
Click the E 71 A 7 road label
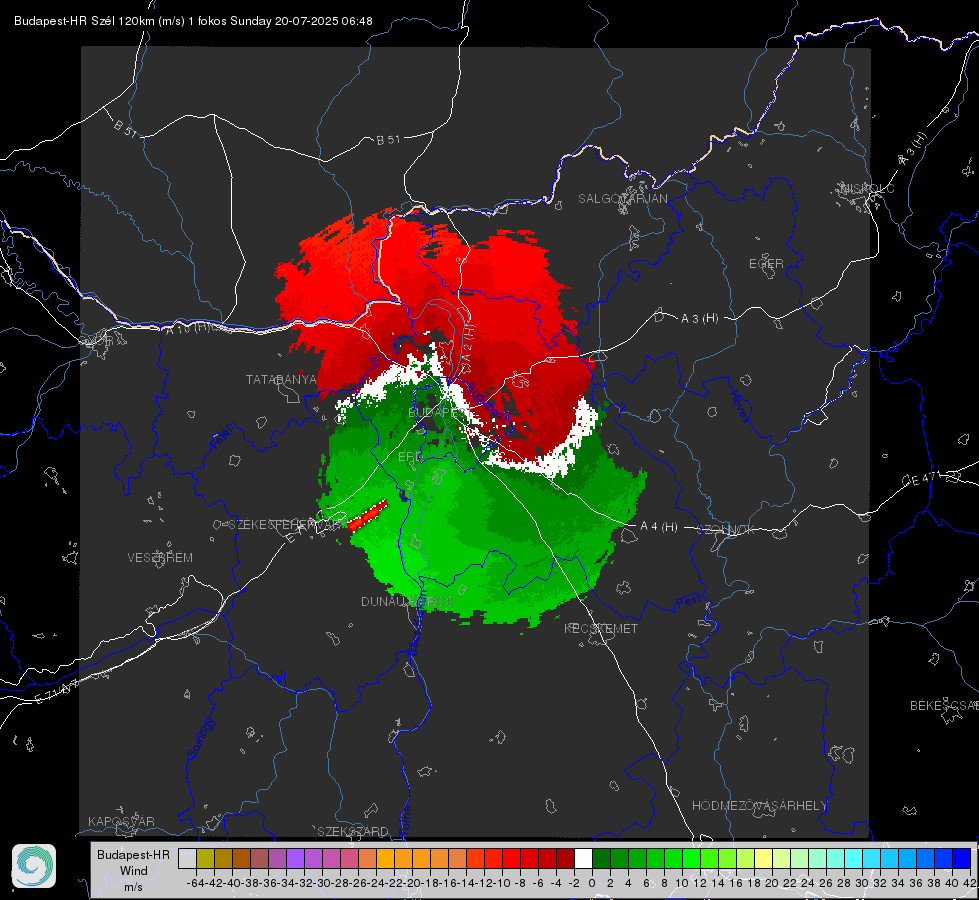[57, 692]
